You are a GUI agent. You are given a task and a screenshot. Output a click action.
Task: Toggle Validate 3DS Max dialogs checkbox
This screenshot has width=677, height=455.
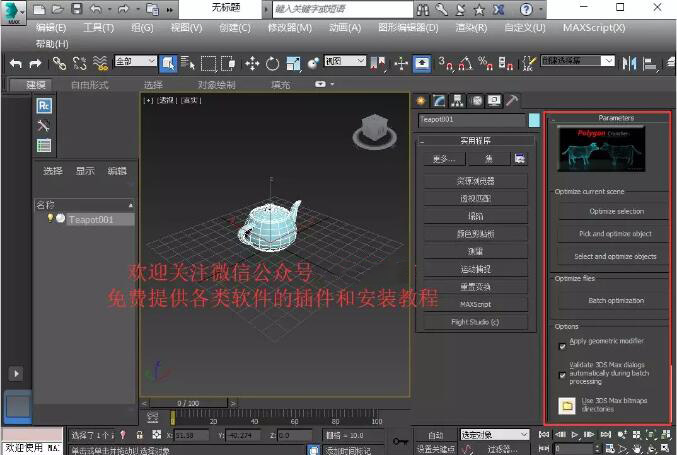coord(562,375)
